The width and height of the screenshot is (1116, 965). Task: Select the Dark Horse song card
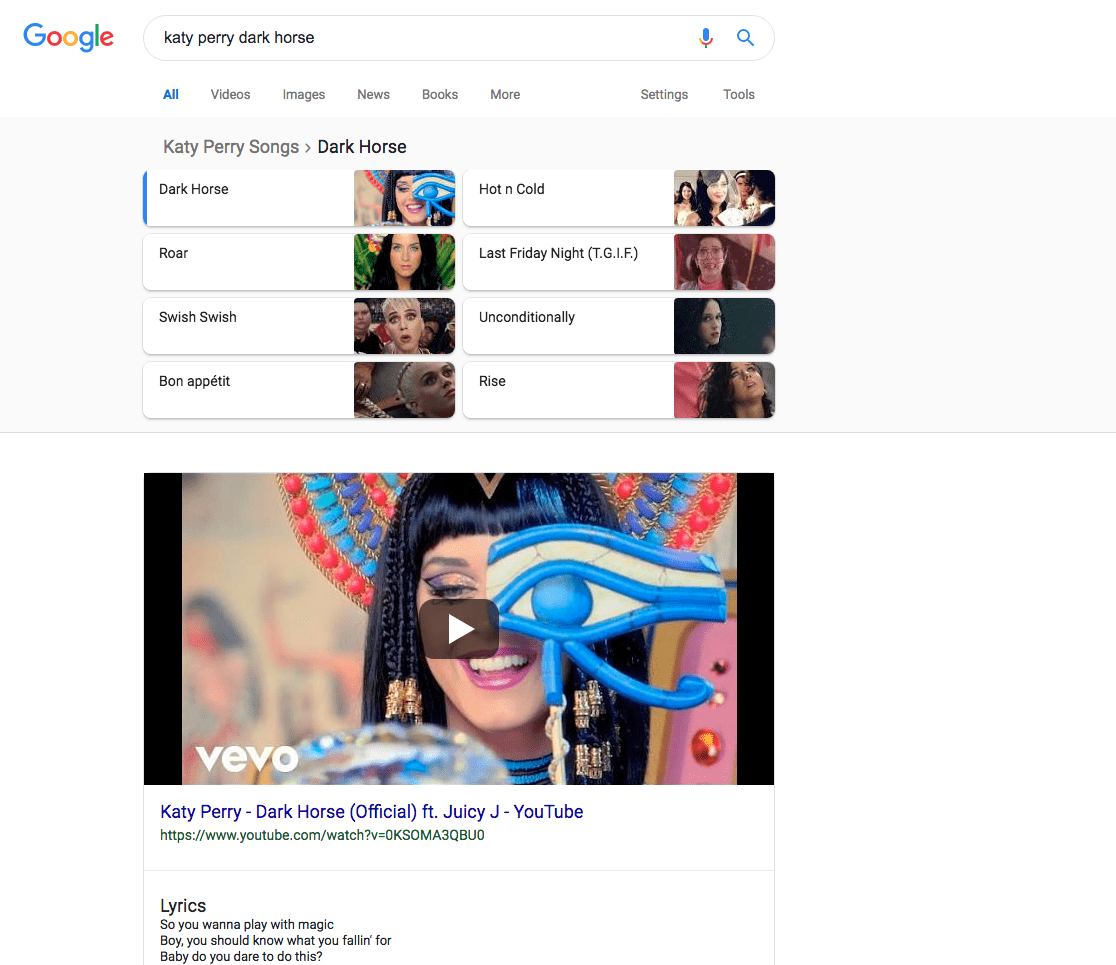pyautogui.click(x=299, y=198)
